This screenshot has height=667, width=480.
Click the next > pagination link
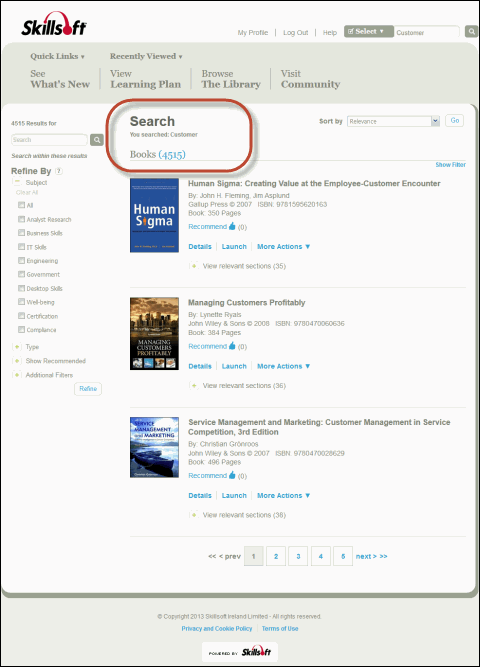tap(366, 556)
